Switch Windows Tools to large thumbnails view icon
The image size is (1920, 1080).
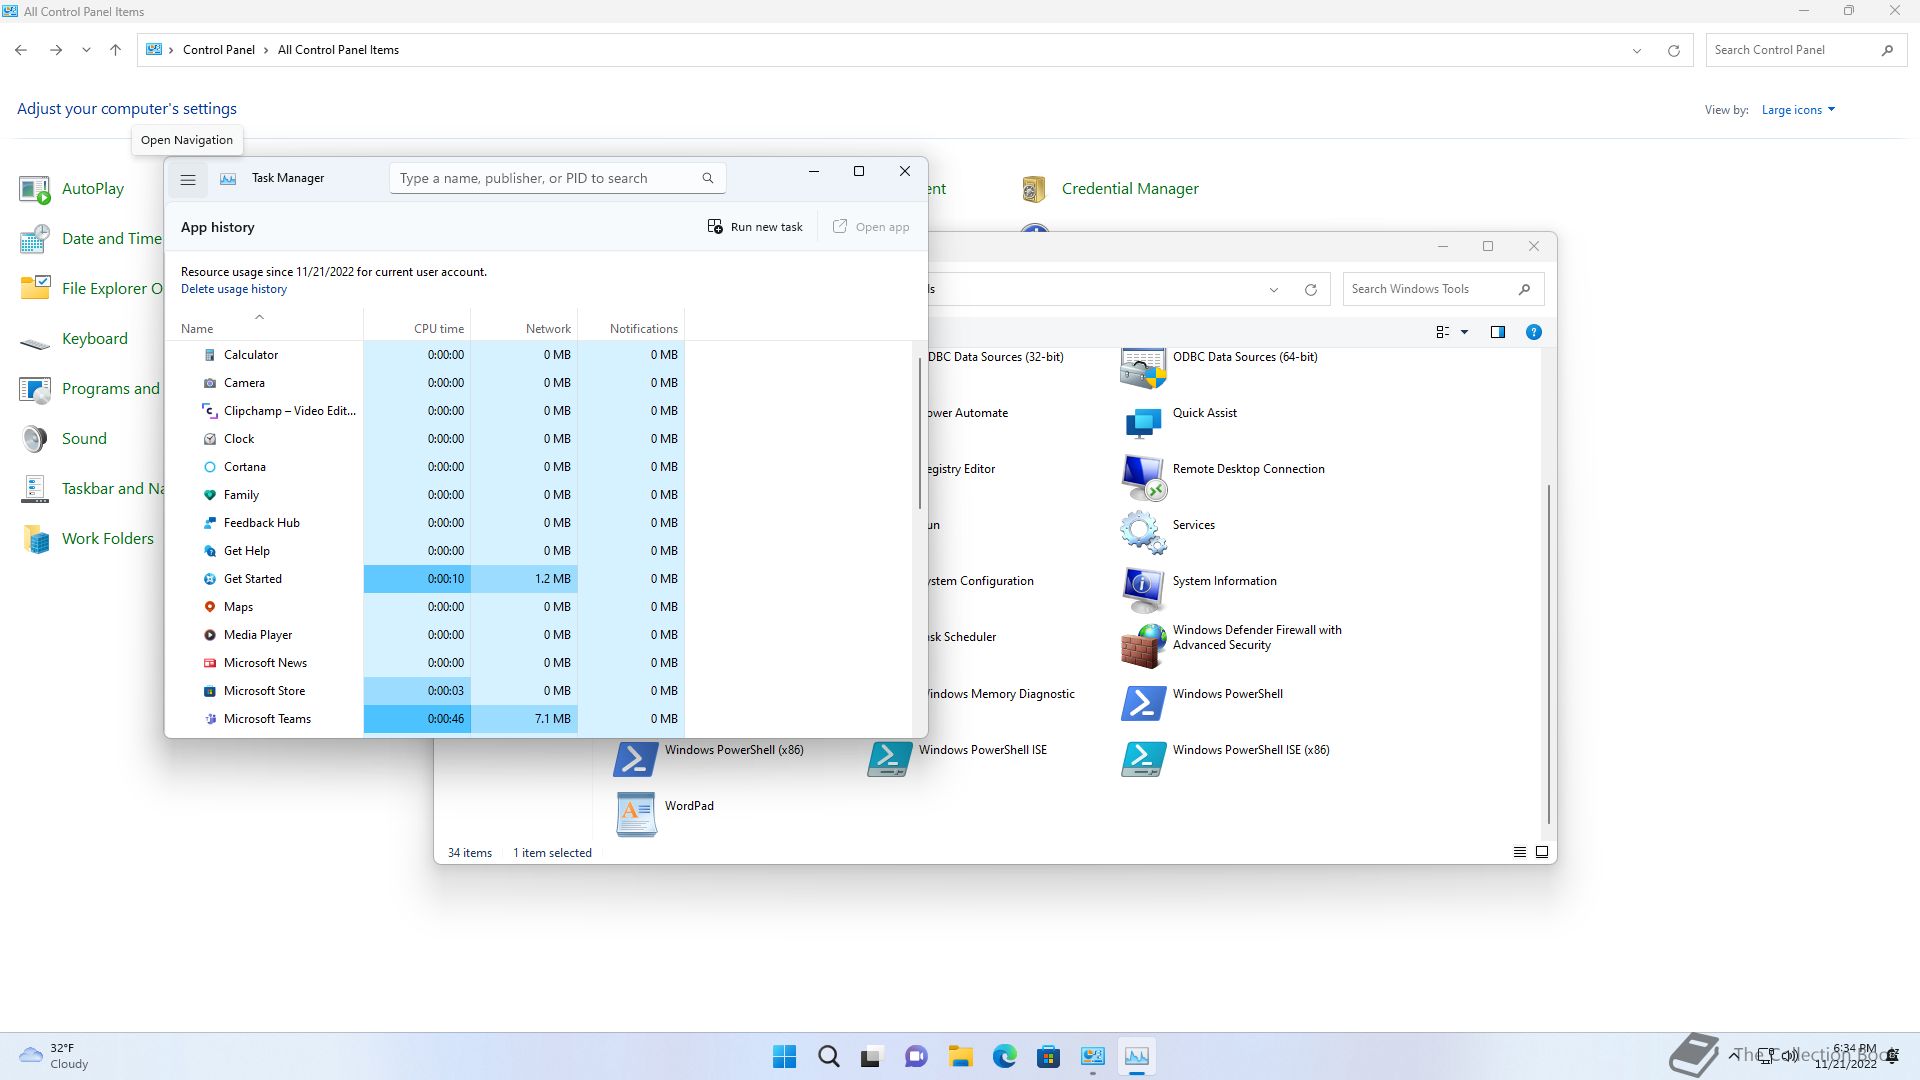(1542, 853)
